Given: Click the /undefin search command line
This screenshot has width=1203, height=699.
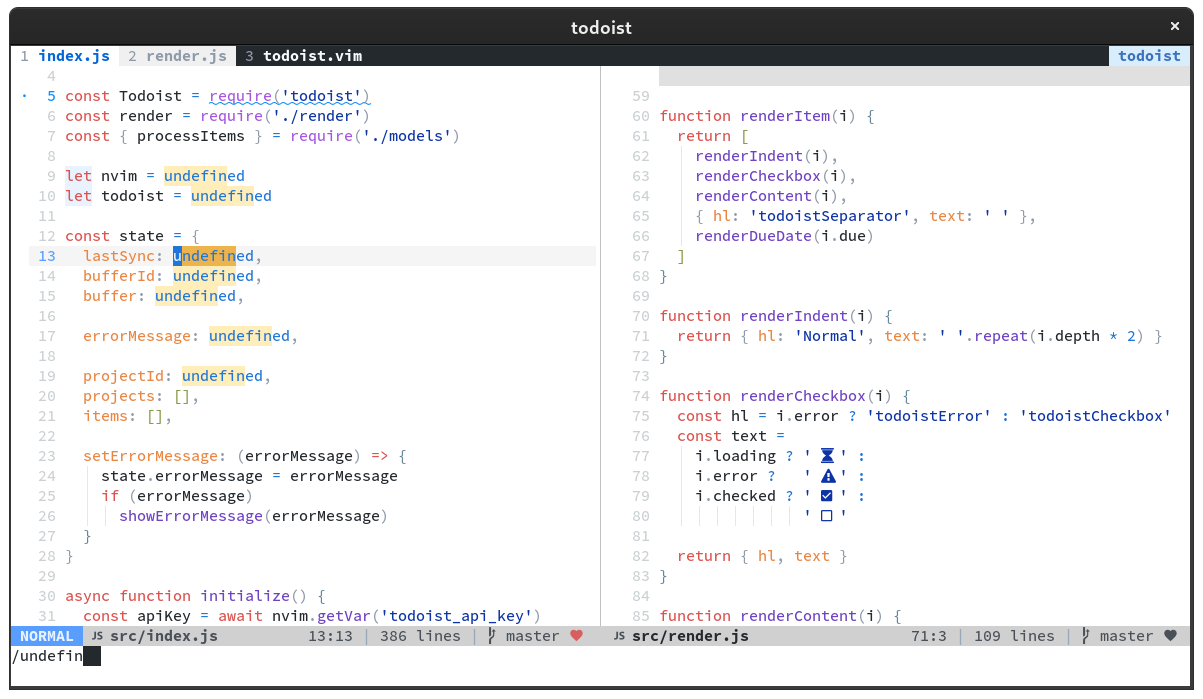Looking at the screenshot, I should [47, 656].
